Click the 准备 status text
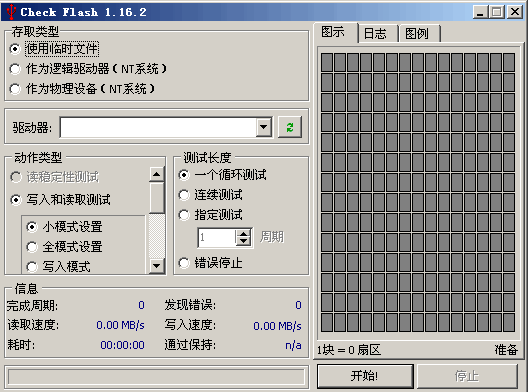 click(x=506, y=350)
